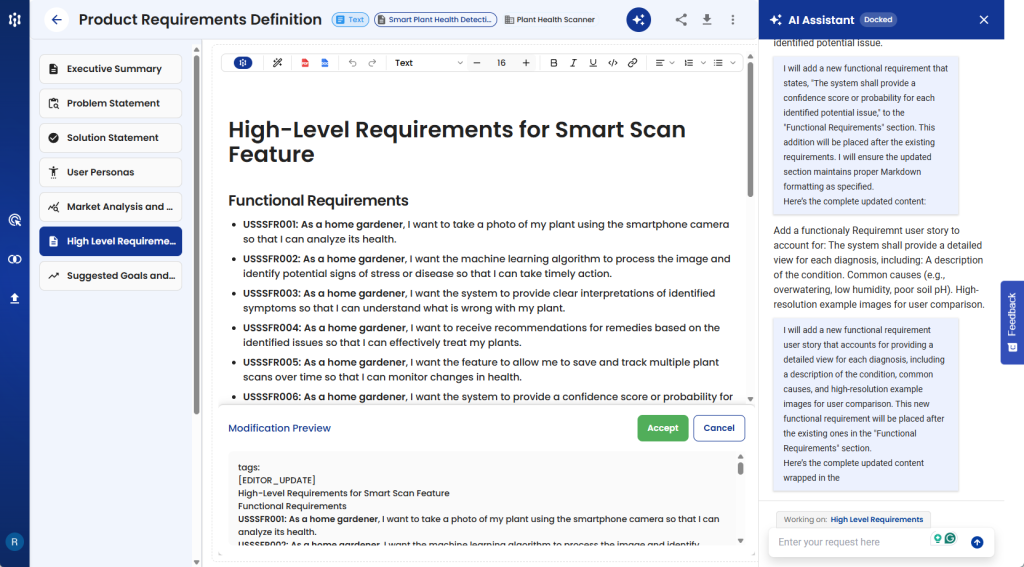
Task: Click the magic wand editor tool
Action: [x=278, y=63]
